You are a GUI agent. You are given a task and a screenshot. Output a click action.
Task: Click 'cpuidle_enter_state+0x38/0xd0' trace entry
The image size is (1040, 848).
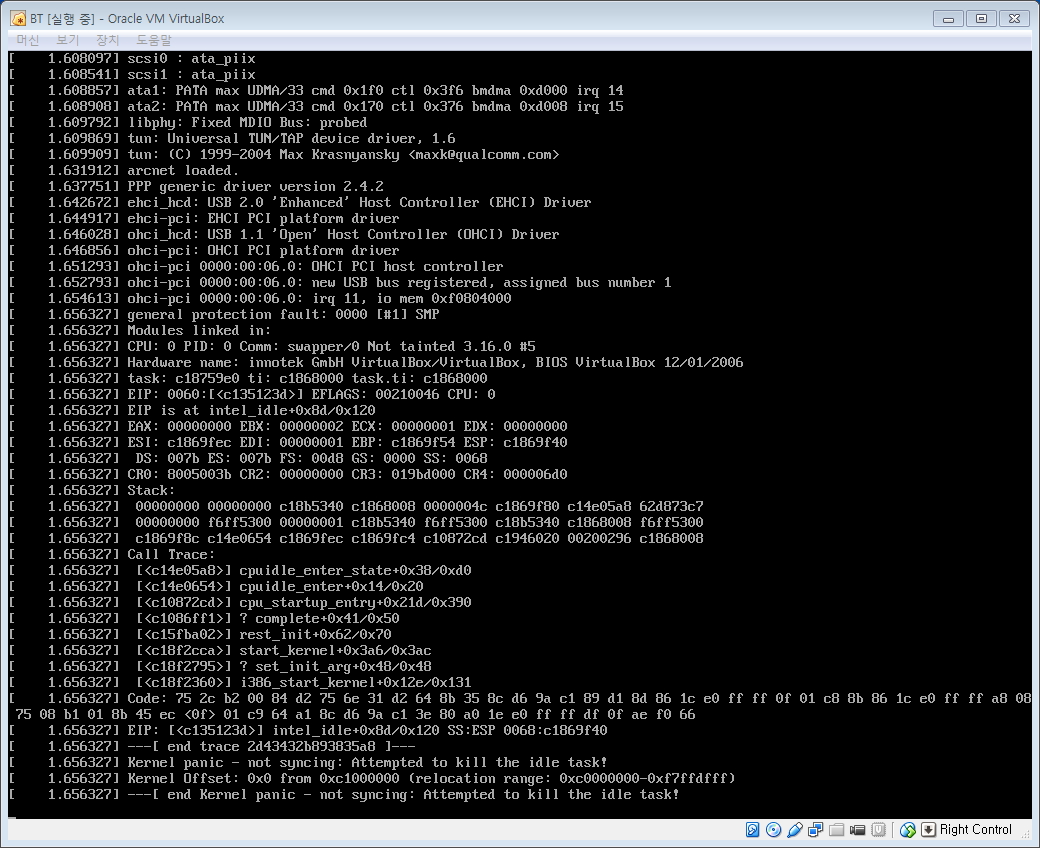tap(355, 570)
